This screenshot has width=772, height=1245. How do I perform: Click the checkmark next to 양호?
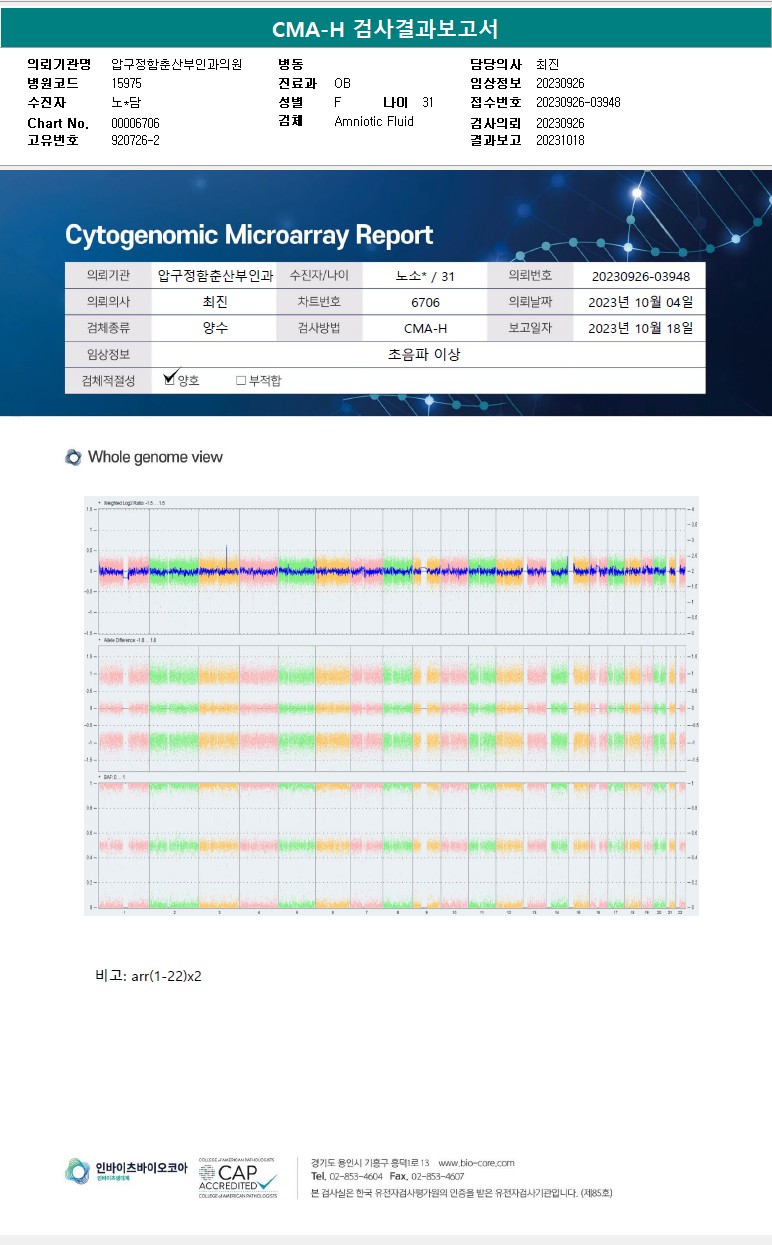pos(170,376)
